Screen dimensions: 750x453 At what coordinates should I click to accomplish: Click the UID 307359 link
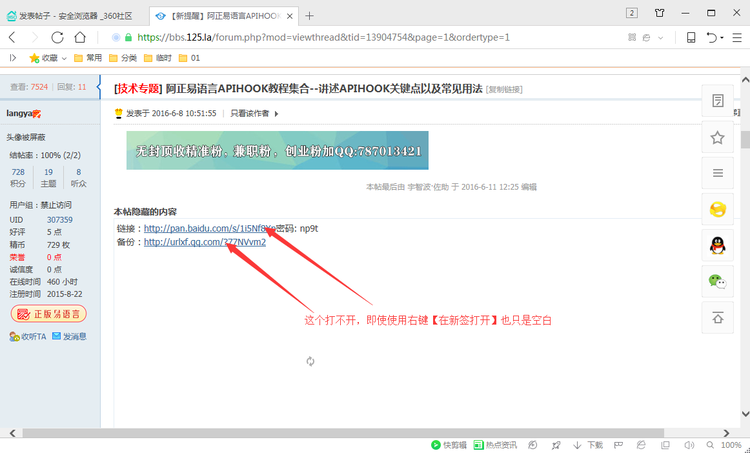pos(60,220)
